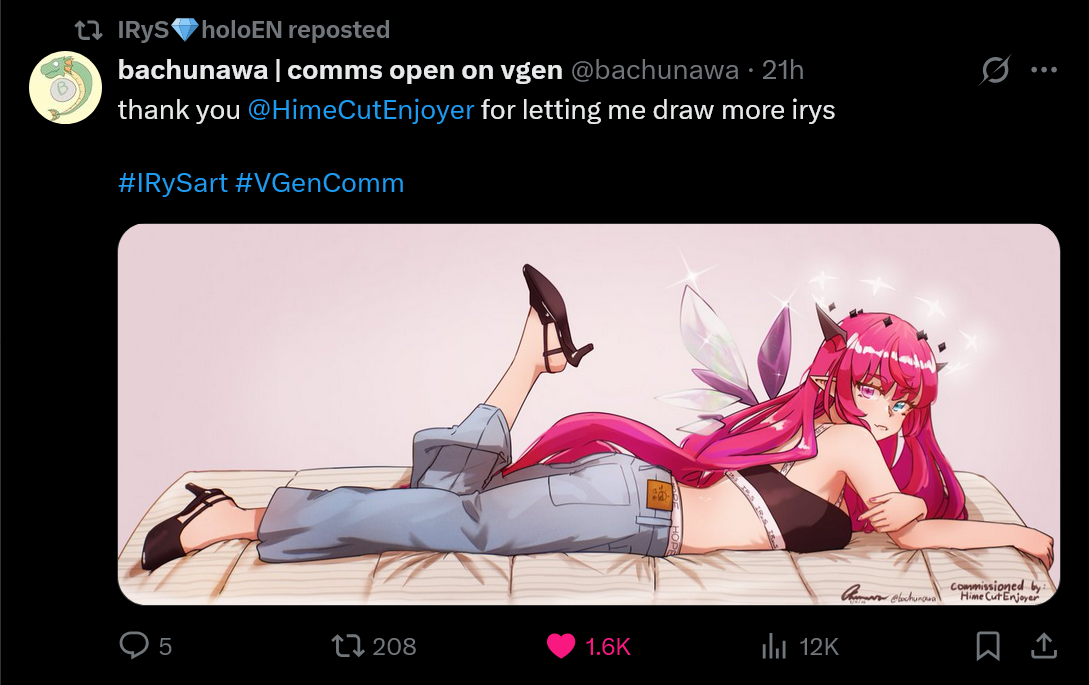This screenshot has width=1089, height=685.
Task: Click the reposted arrows icon above post
Action: 88,30
